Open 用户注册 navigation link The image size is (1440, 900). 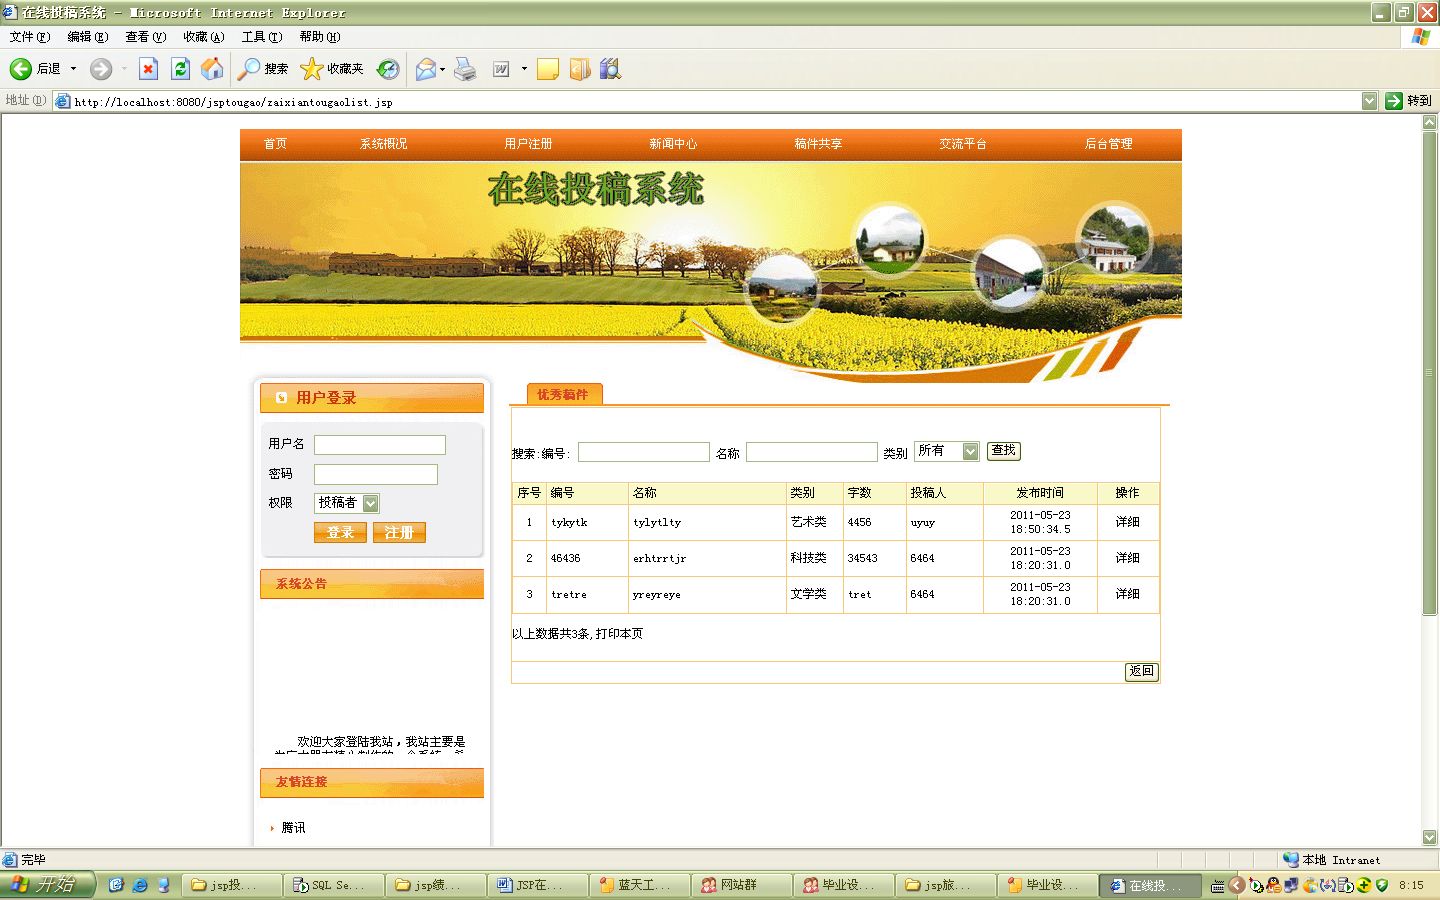coord(528,144)
